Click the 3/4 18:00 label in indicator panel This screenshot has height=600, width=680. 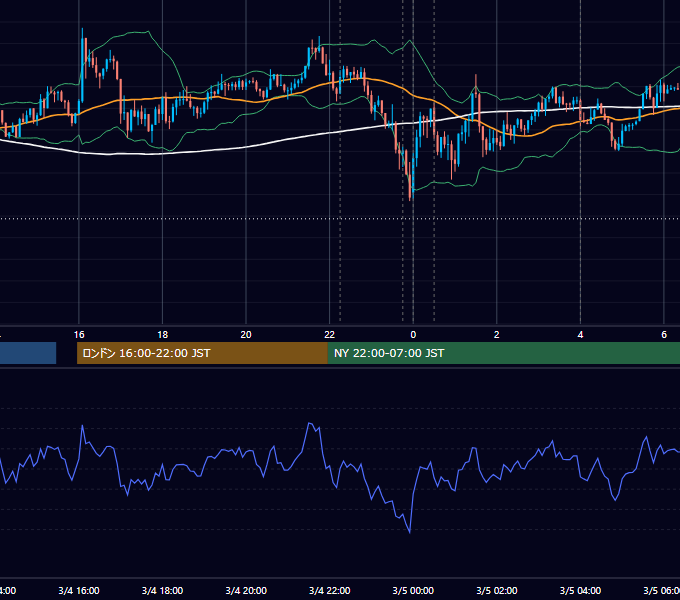pos(163,590)
